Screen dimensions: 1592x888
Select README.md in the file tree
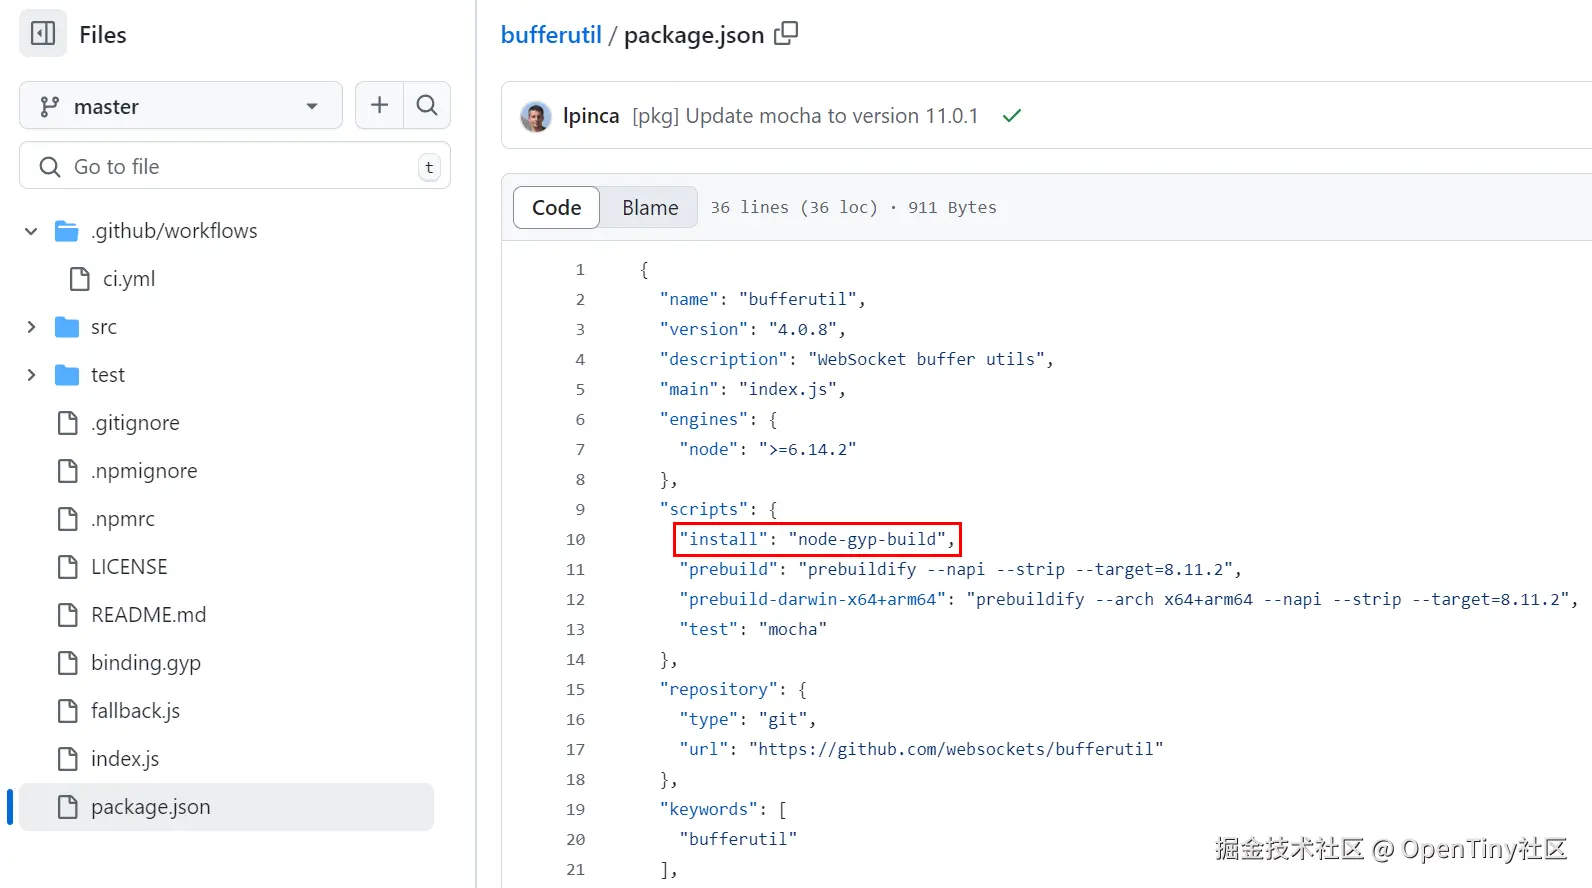coord(148,615)
